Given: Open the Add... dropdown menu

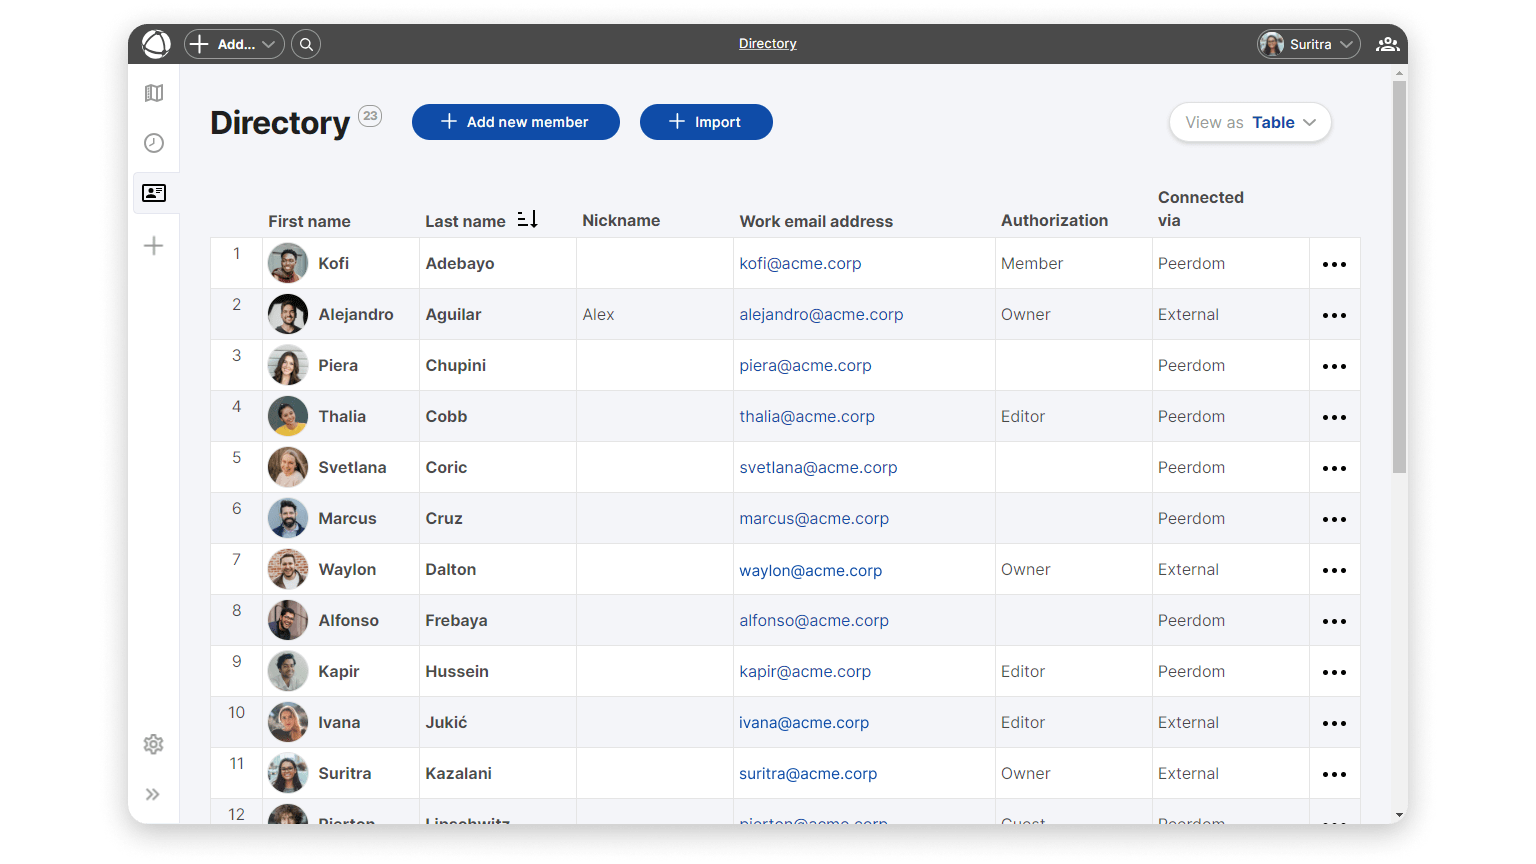Looking at the screenshot, I should [234, 44].
